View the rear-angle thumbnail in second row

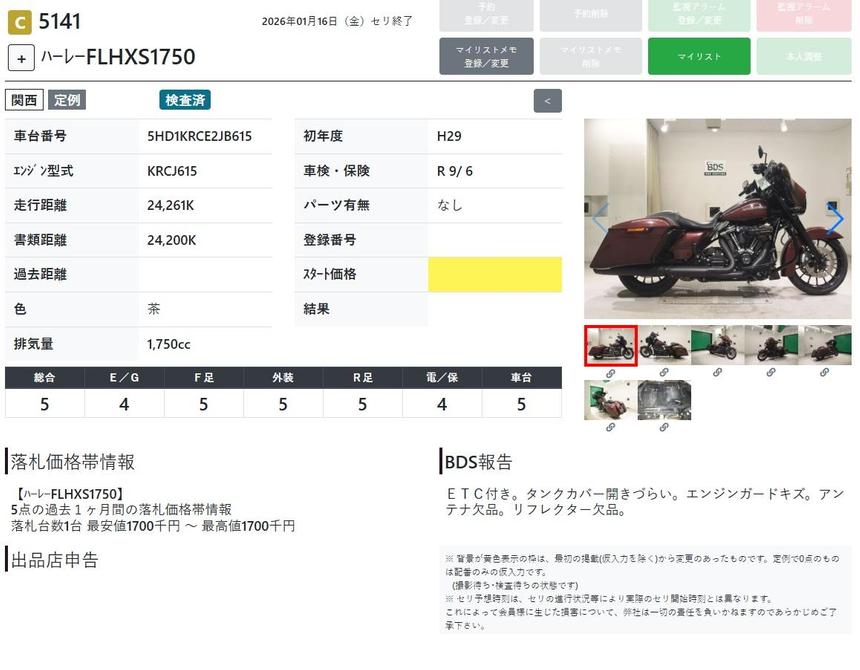pyautogui.click(x=610, y=400)
